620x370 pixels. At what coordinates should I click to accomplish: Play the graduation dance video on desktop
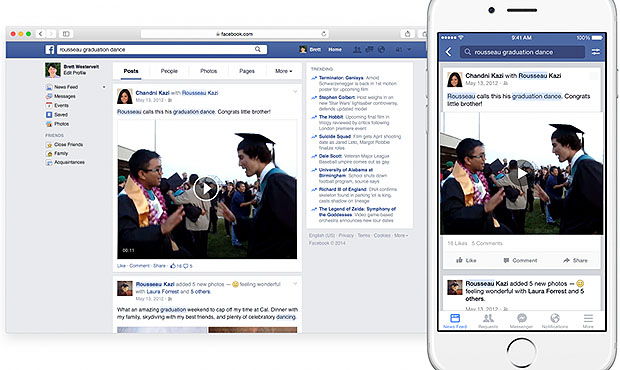point(206,189)
